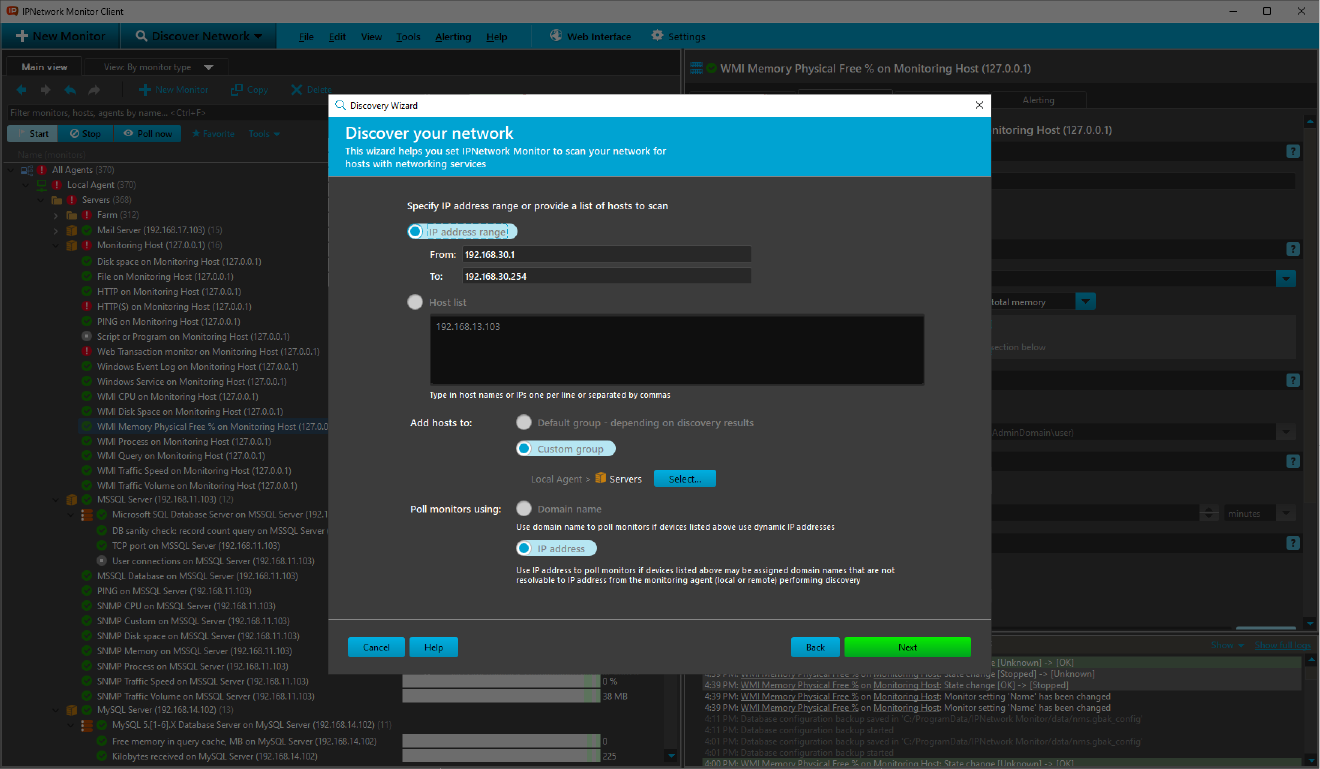Image resolution: width=1320 pixels, height=769 pixels.
Task: Open the Web Interface globe icon
Action: [555, 36]
